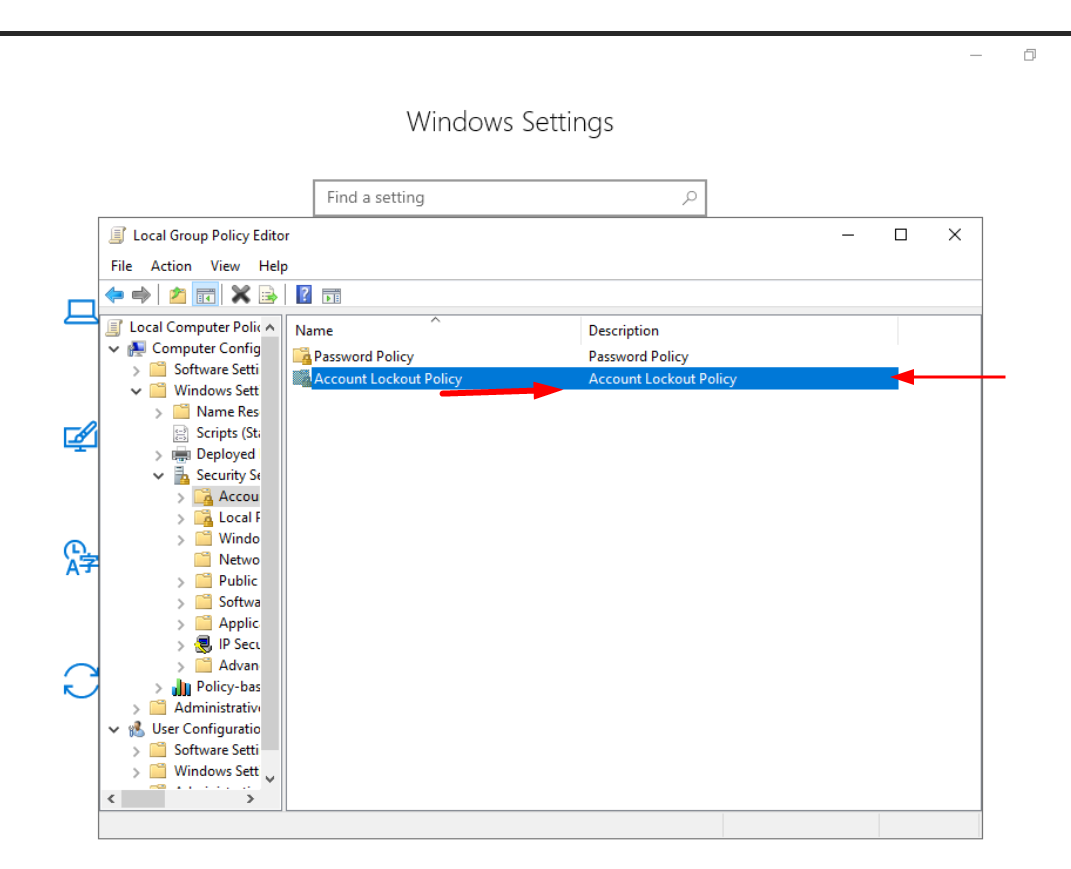This screenshot has width=1071, height=869.
Task: Toggle Show/Hide Console Tree toolbar button
Action: (205, 295)
